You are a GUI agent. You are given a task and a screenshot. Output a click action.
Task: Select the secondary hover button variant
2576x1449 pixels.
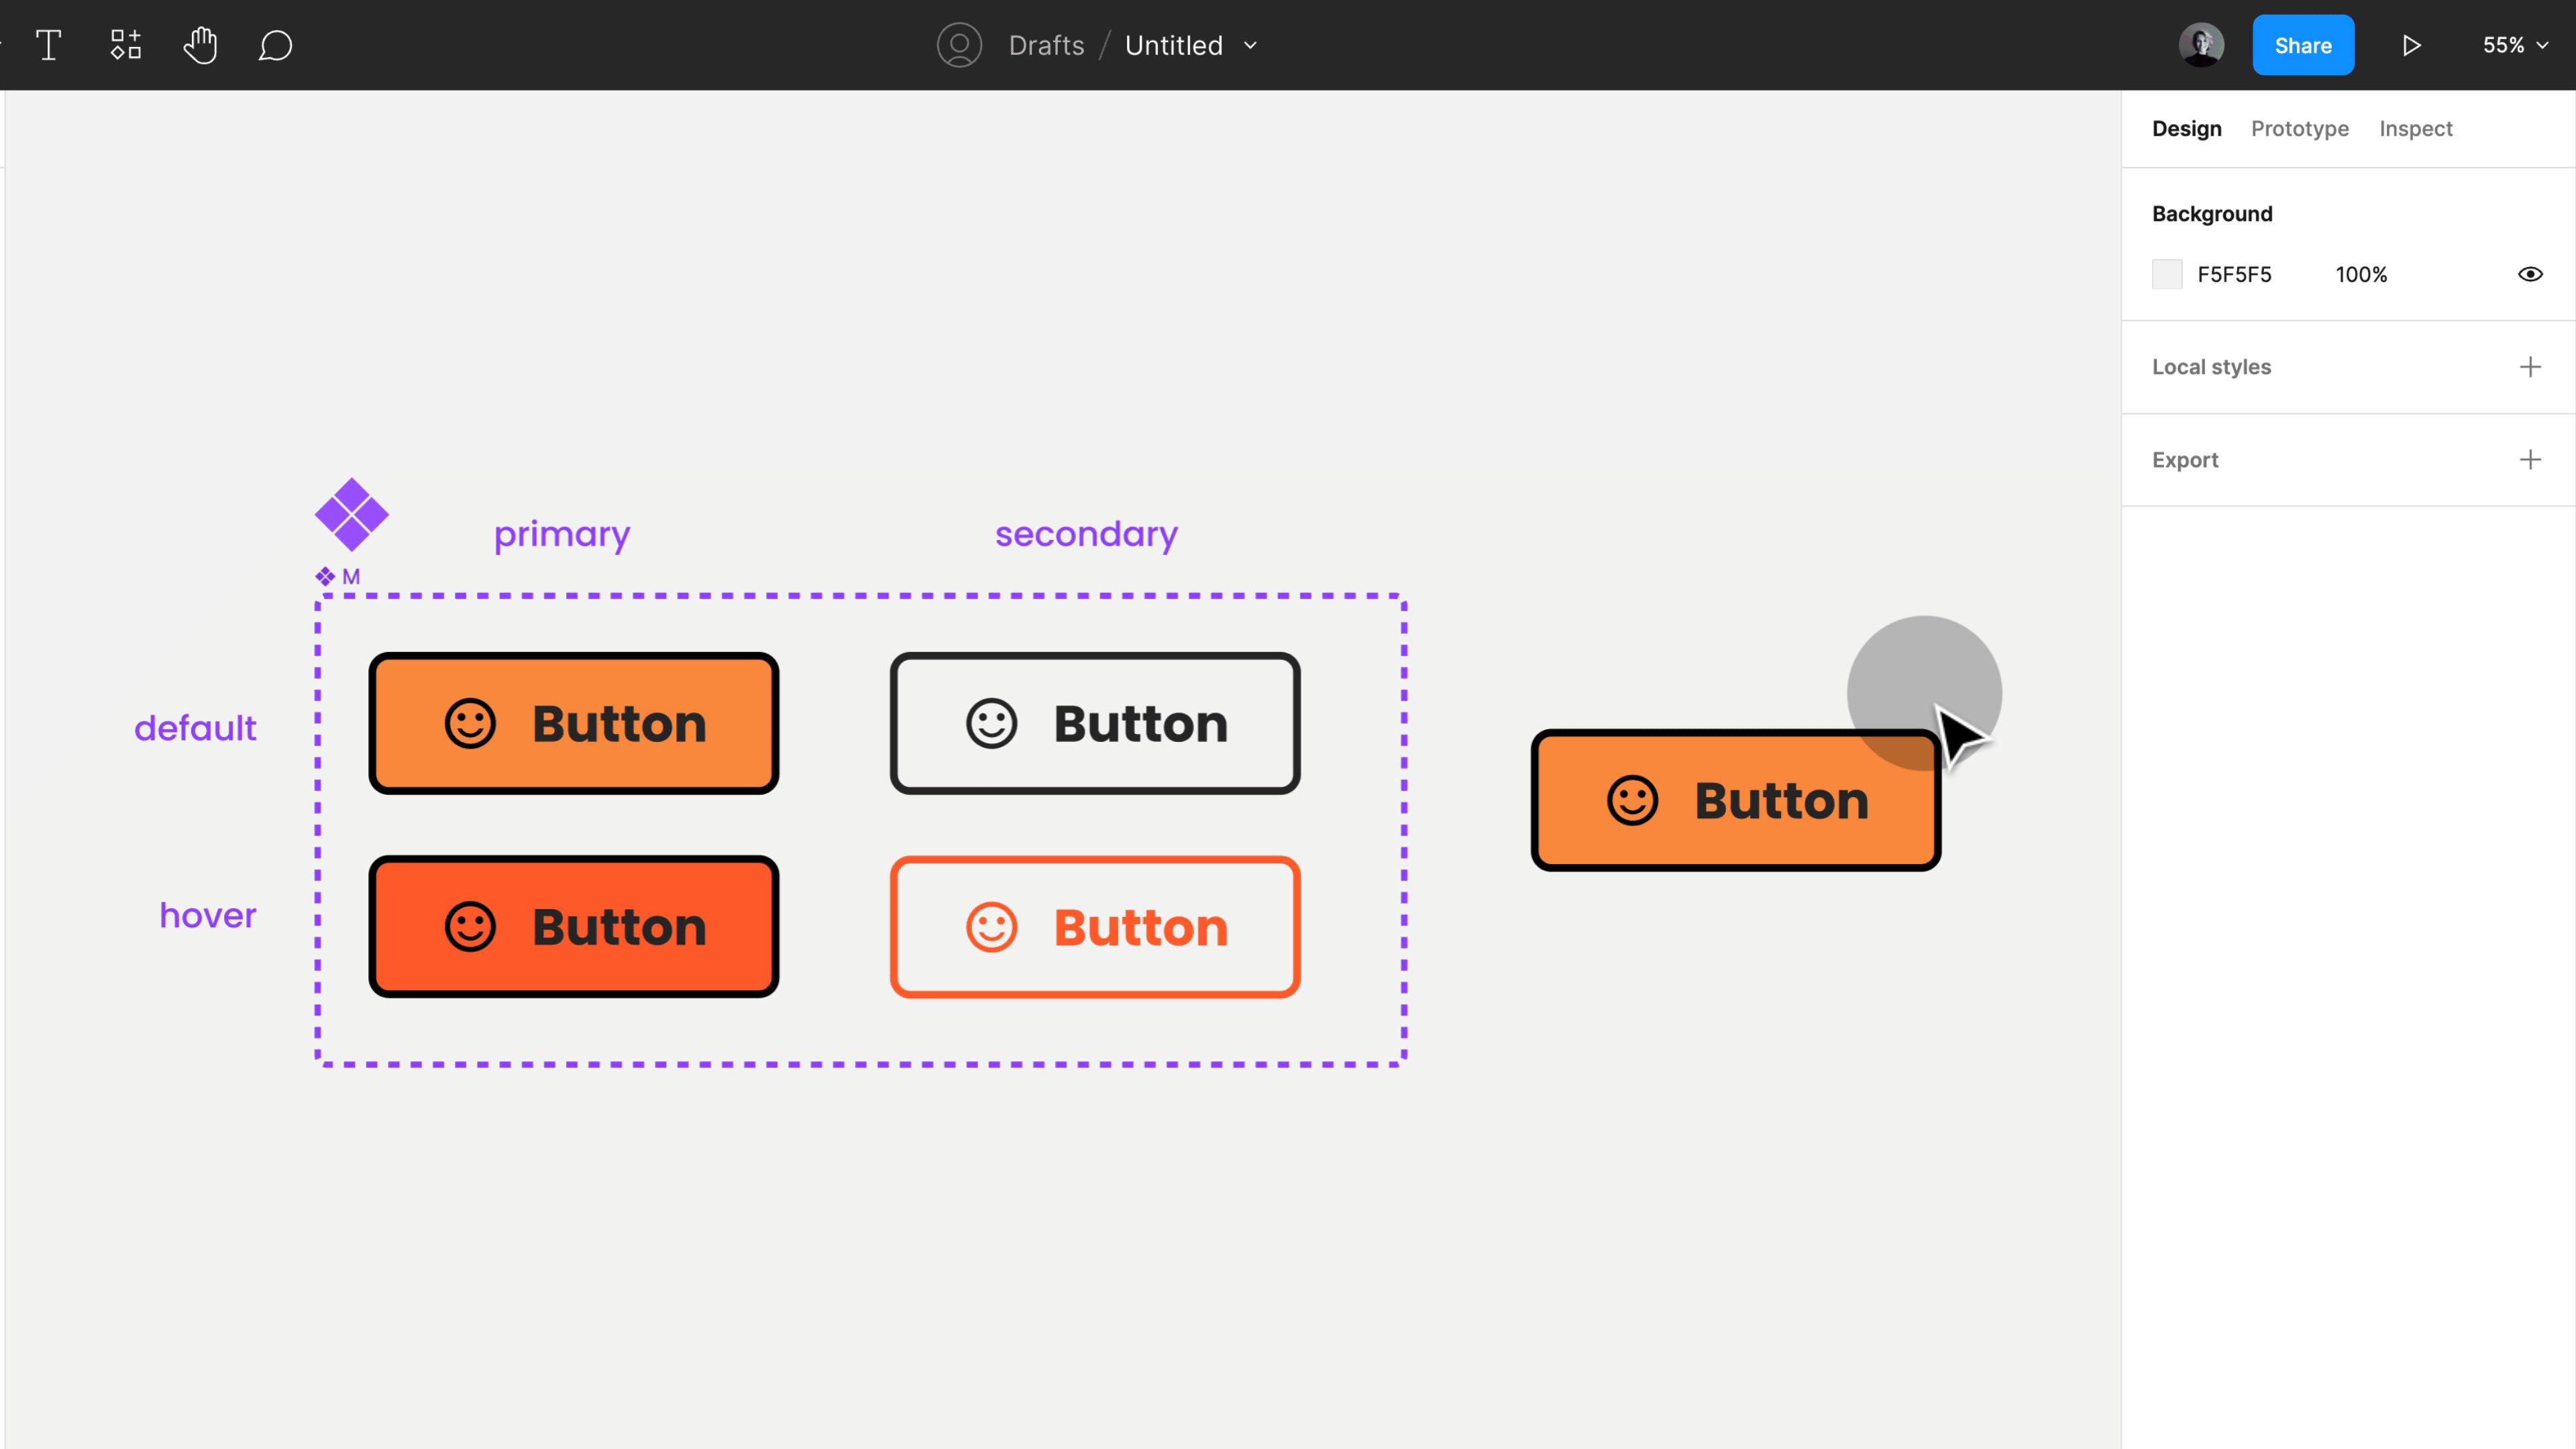pyautogui.click(x=1095, y=926)
